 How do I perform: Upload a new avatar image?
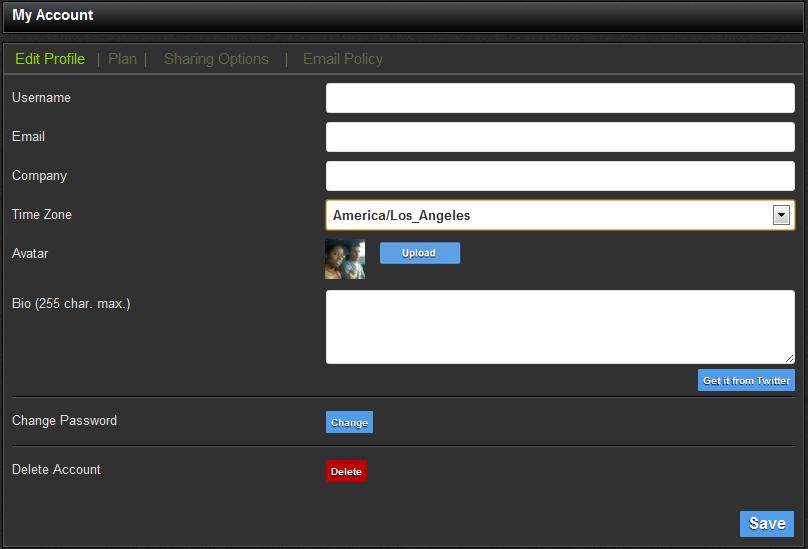(x=420, y=253)
